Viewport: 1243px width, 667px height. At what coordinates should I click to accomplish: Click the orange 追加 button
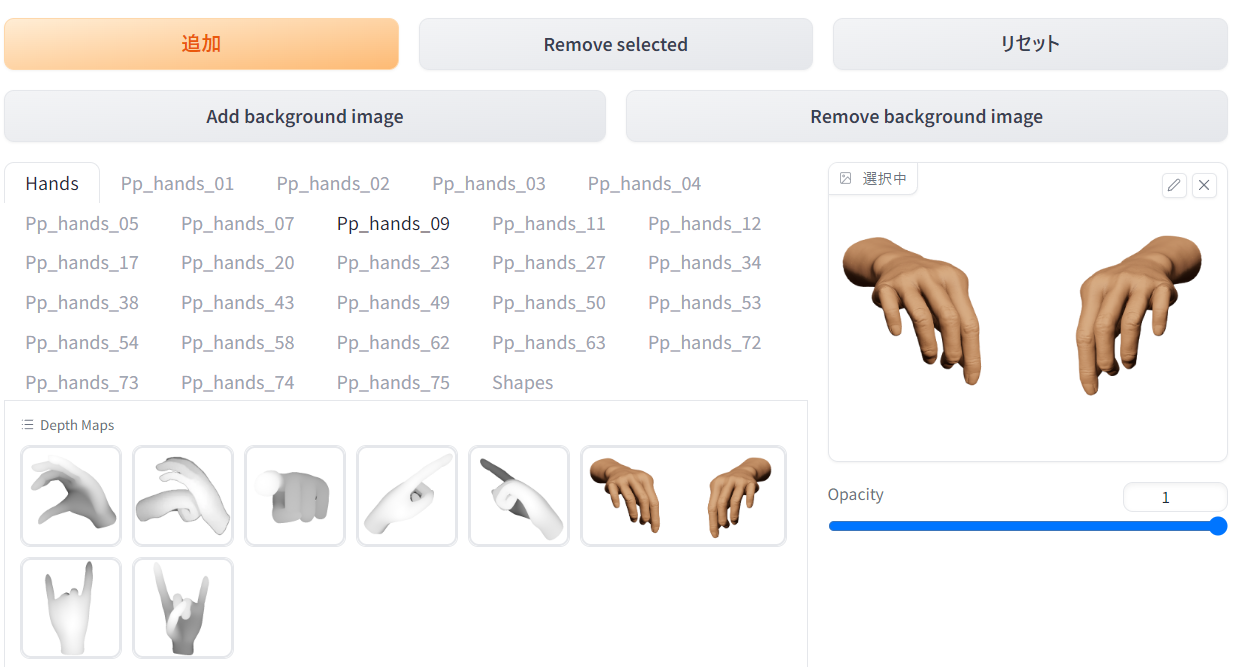(201, 44)
